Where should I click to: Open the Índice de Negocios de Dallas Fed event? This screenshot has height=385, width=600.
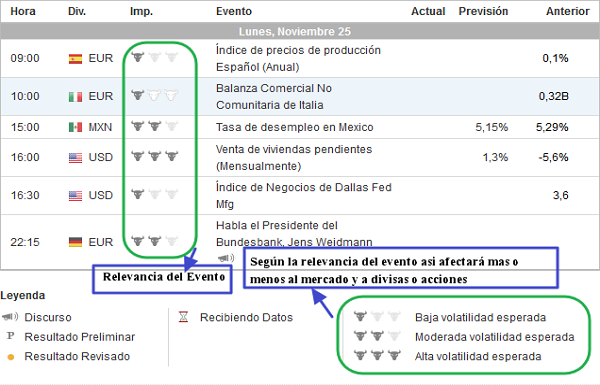304,196
